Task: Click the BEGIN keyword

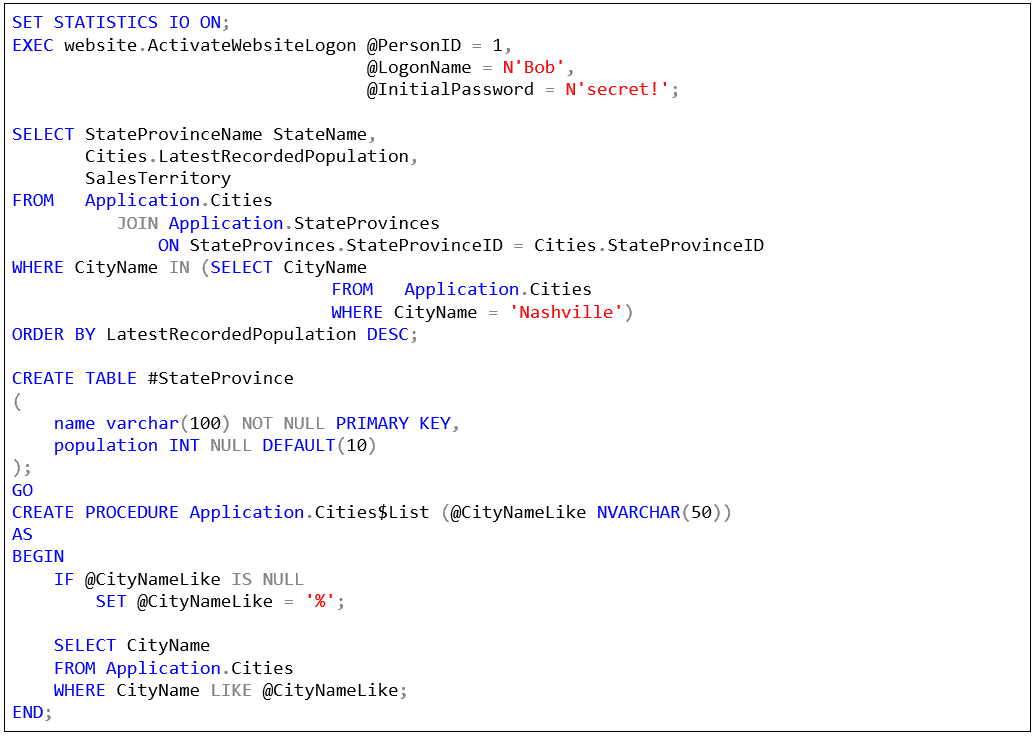Action: [38, 557]
